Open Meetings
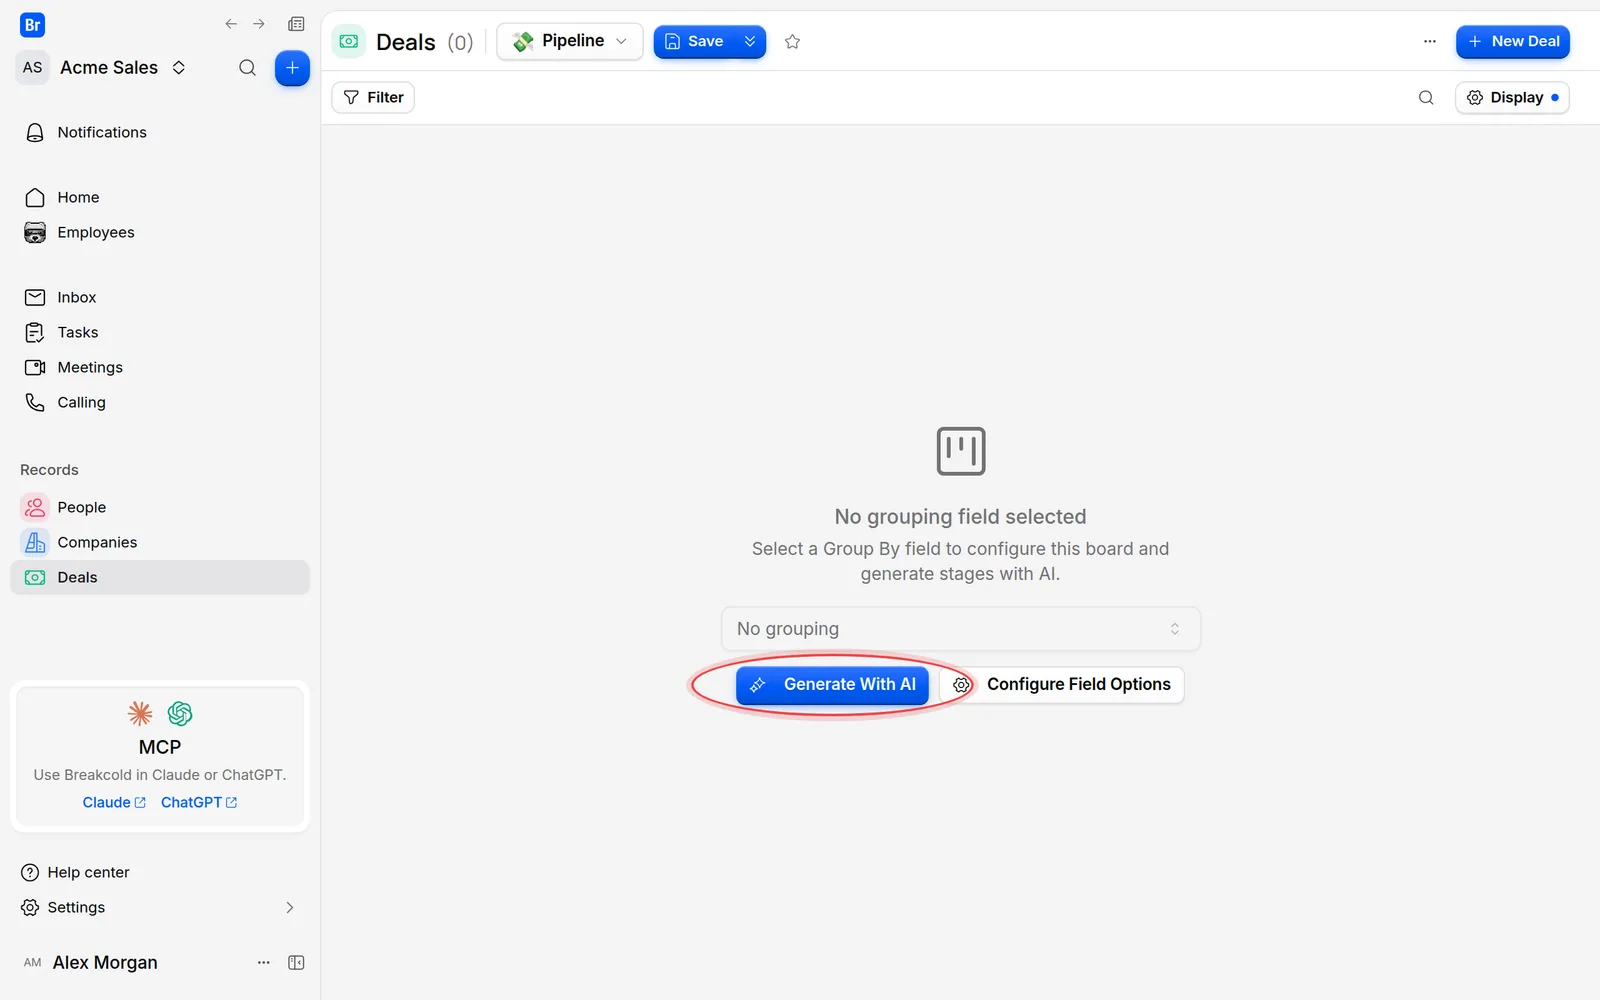1600x1000 pixels. click(160, 367)
